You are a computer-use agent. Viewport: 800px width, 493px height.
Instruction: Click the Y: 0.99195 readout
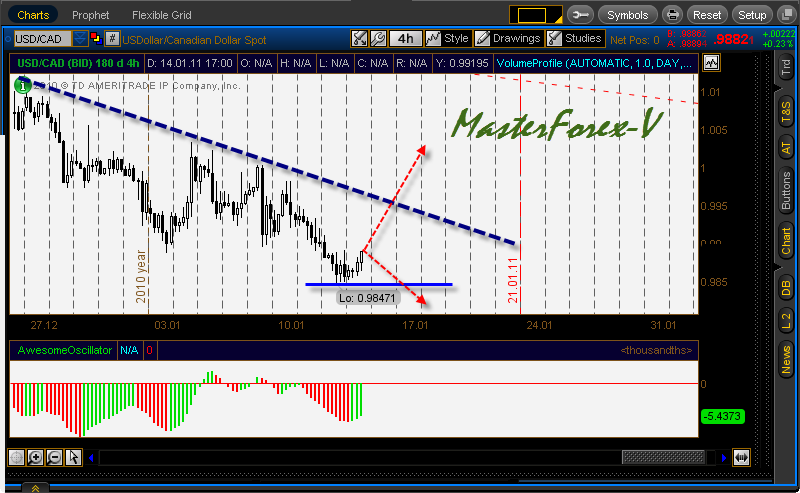point(462,63)
